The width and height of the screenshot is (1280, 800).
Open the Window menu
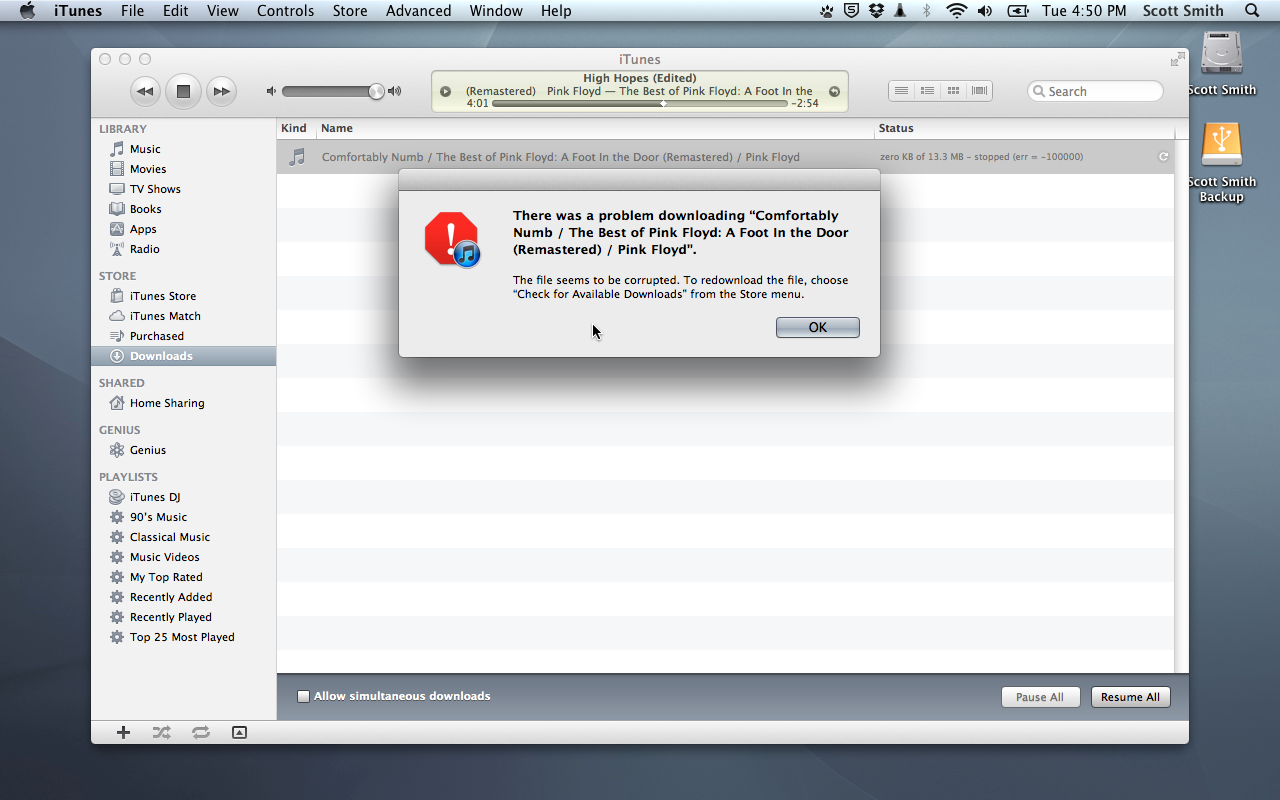point(496,11)
